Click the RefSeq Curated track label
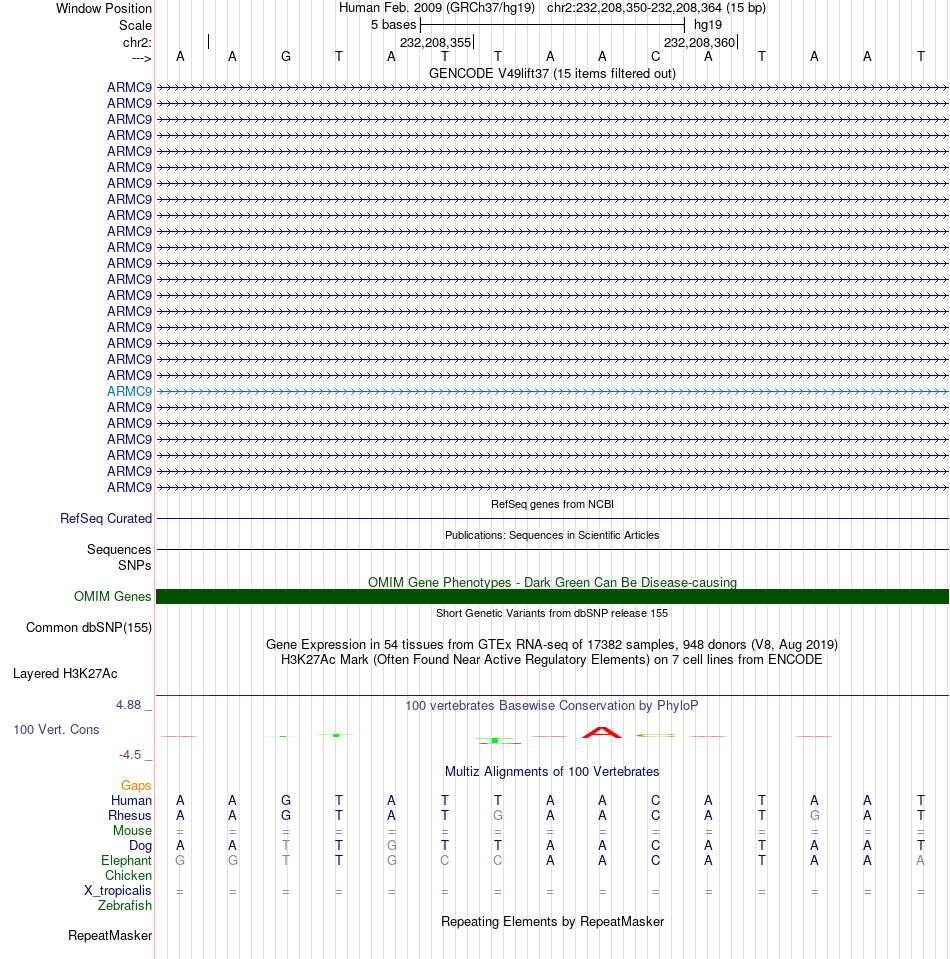The height and width of the screenshot is (959, 950). tap(106, 519)
